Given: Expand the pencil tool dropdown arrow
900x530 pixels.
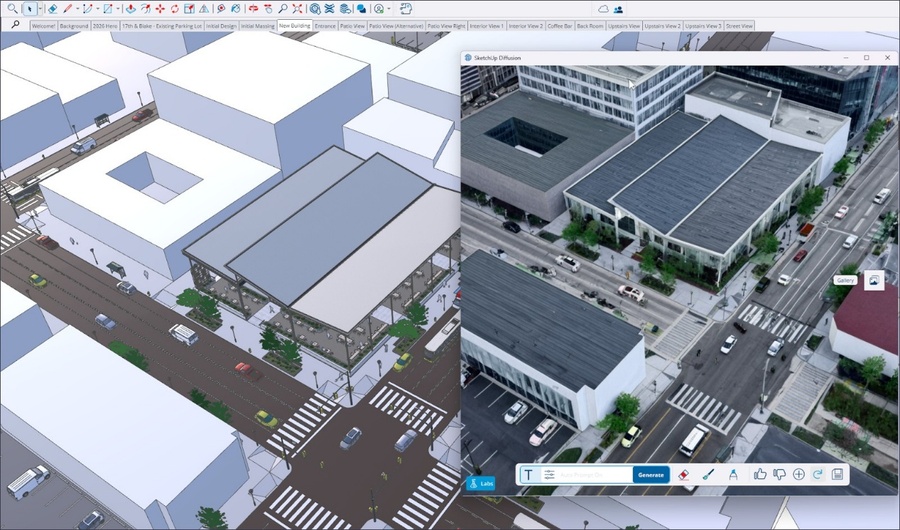Looking at the screenshot, I should pyautogui.click(x=79, y=8).
